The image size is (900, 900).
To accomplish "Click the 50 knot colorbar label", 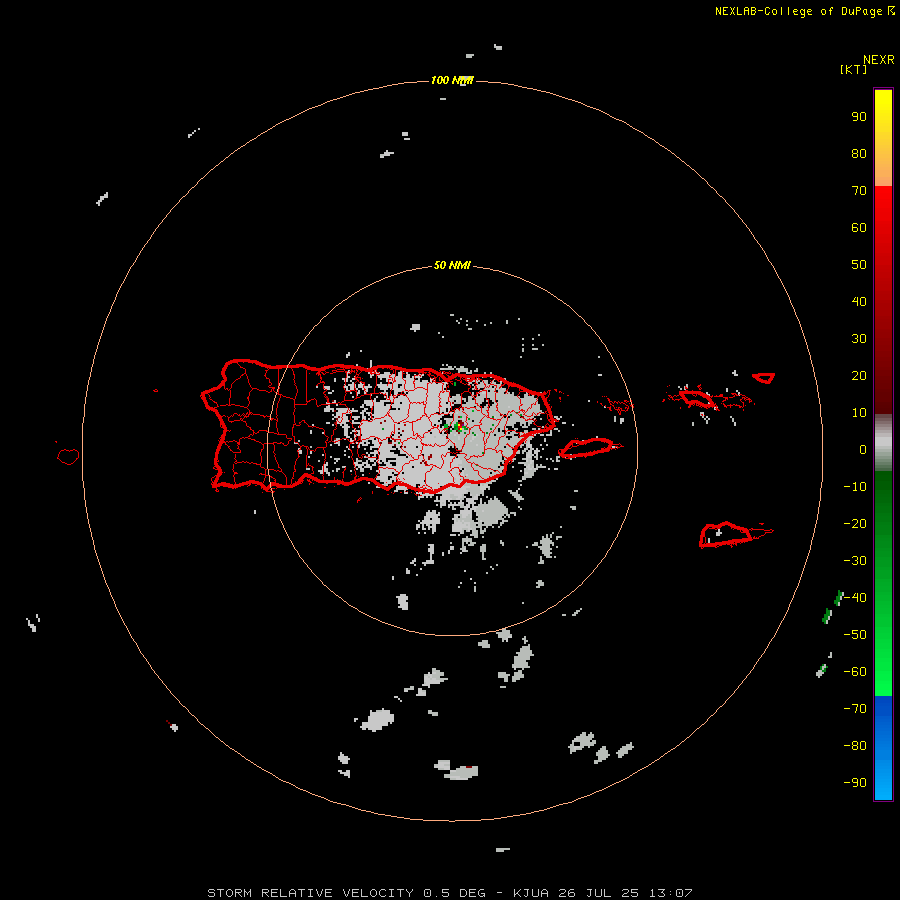I will coord(859,265).
